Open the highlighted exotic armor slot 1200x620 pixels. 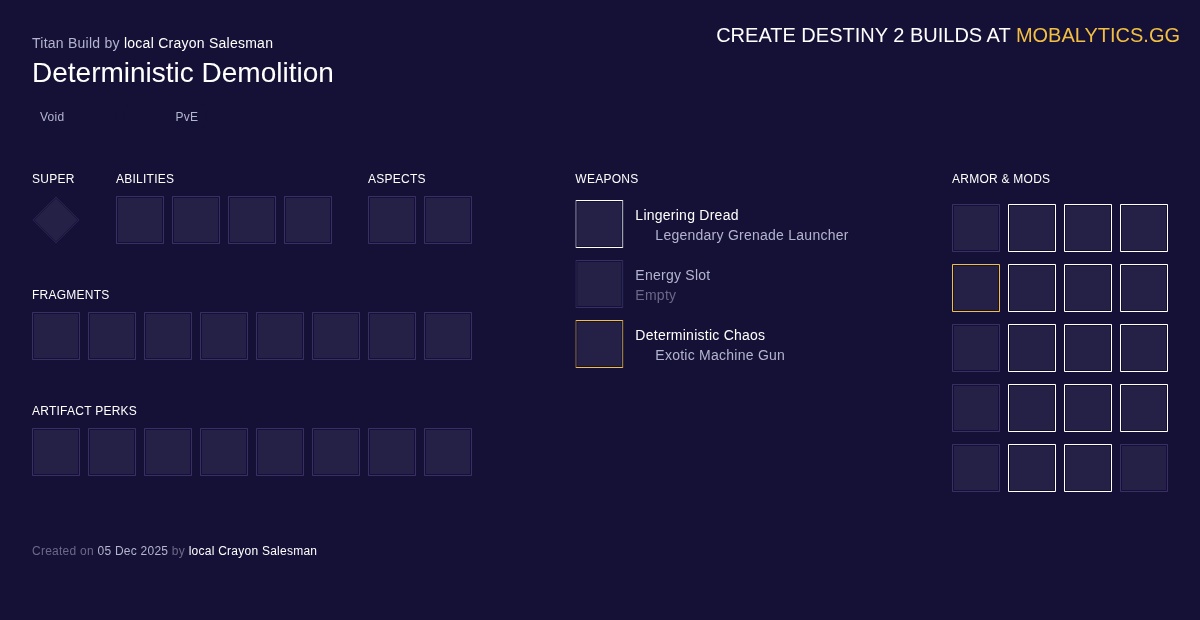pos(976,288)
